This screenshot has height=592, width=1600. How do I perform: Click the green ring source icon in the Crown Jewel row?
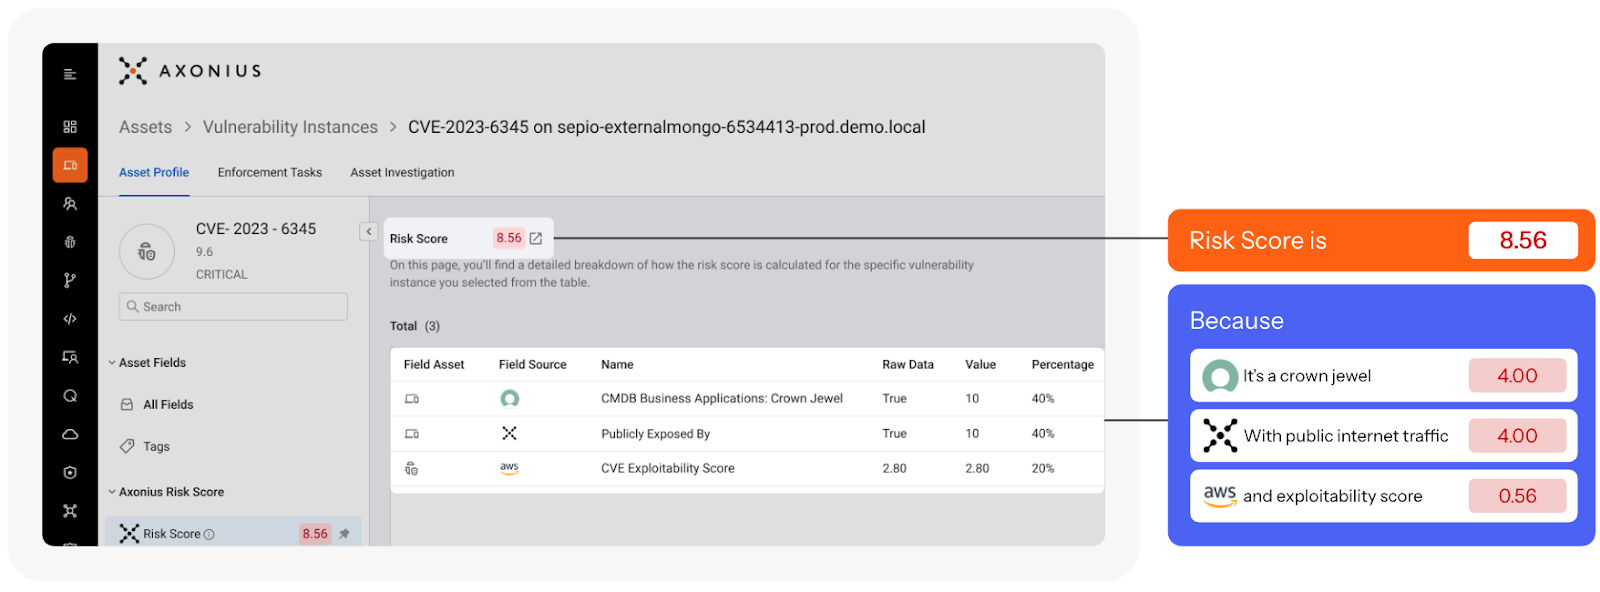(510, 398)
